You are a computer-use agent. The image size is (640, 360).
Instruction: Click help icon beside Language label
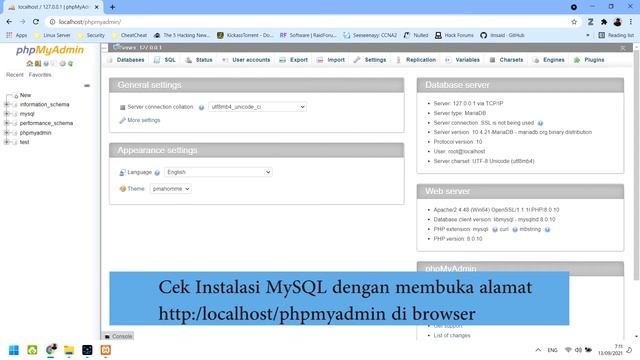[x=157, y=173]
